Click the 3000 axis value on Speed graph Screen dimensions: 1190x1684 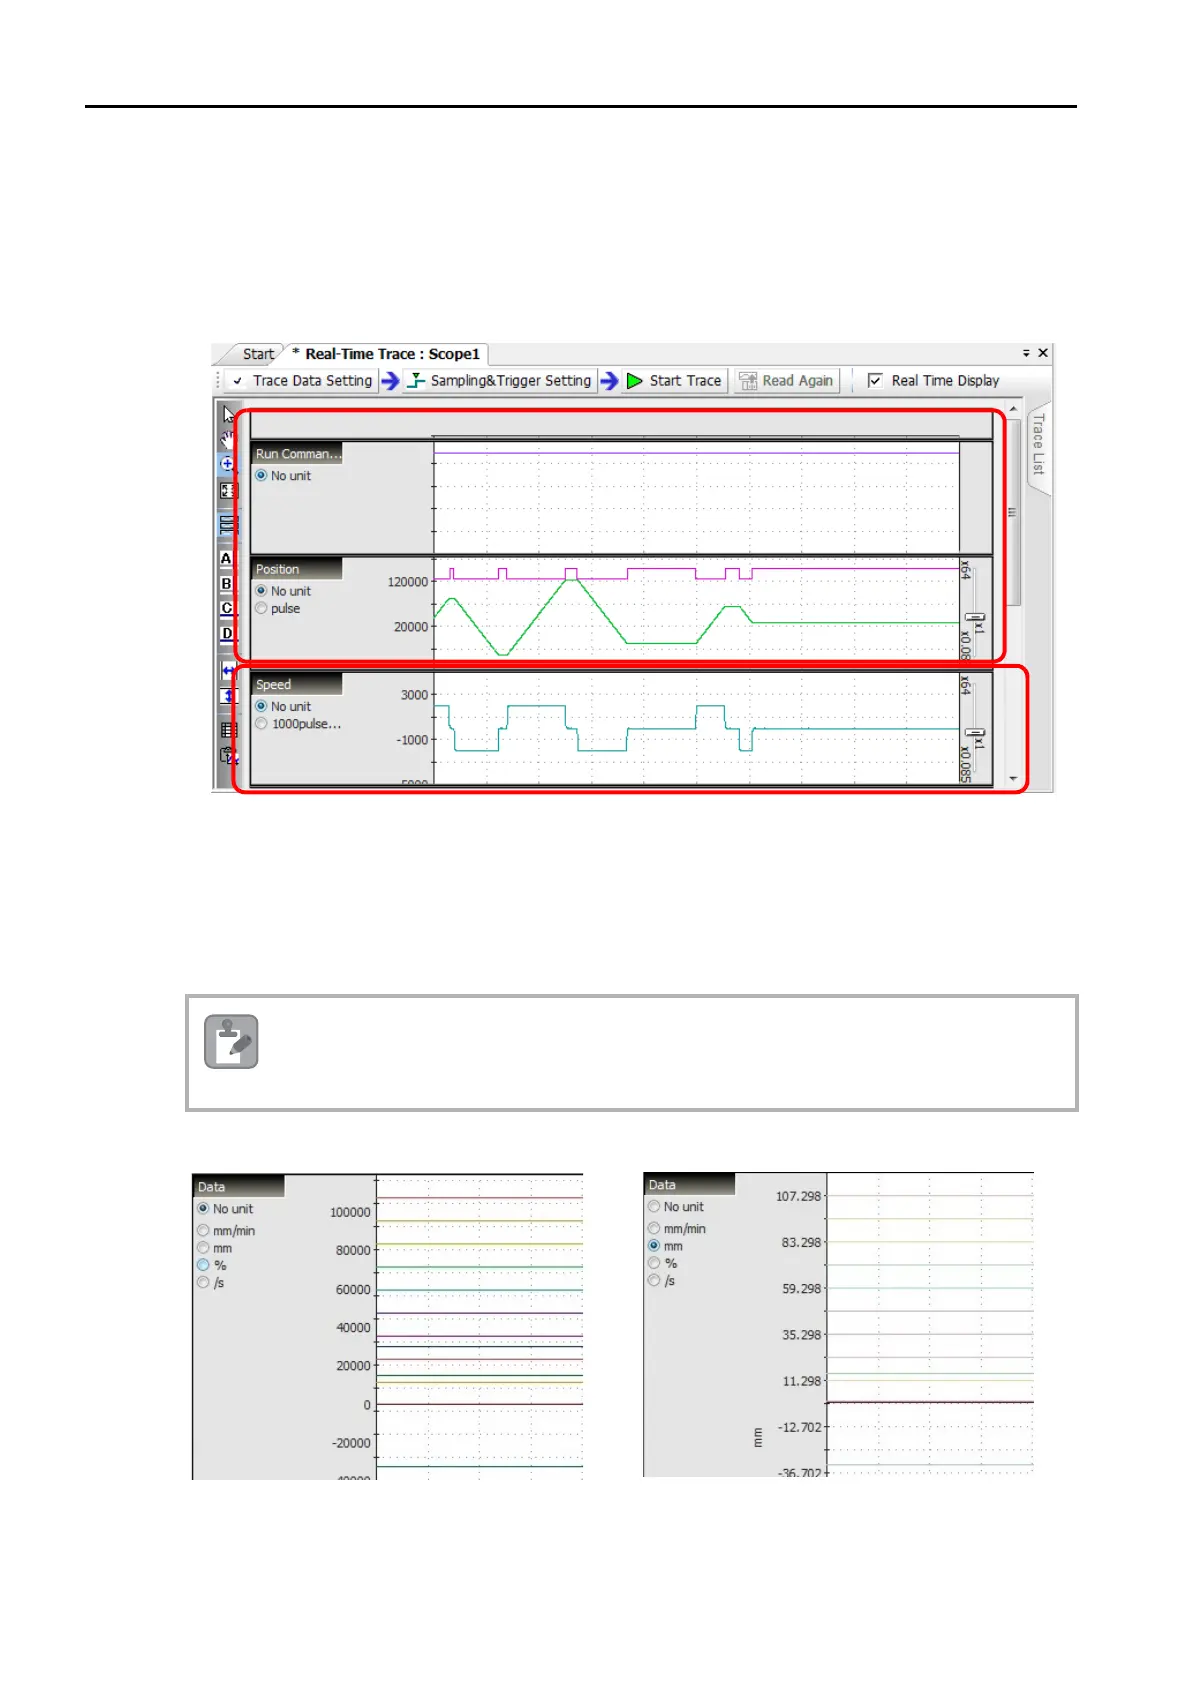[x=415, y=695]
